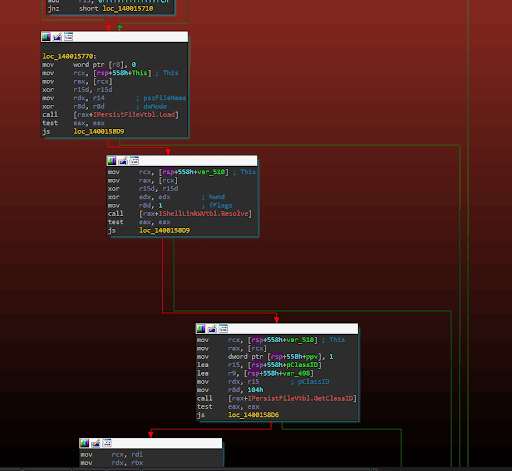The image size is (512, 471).
Task: Click the 'mov rdx, r15 ; pClassID' line
Action: pyautogui.click(x=263, y=382)
